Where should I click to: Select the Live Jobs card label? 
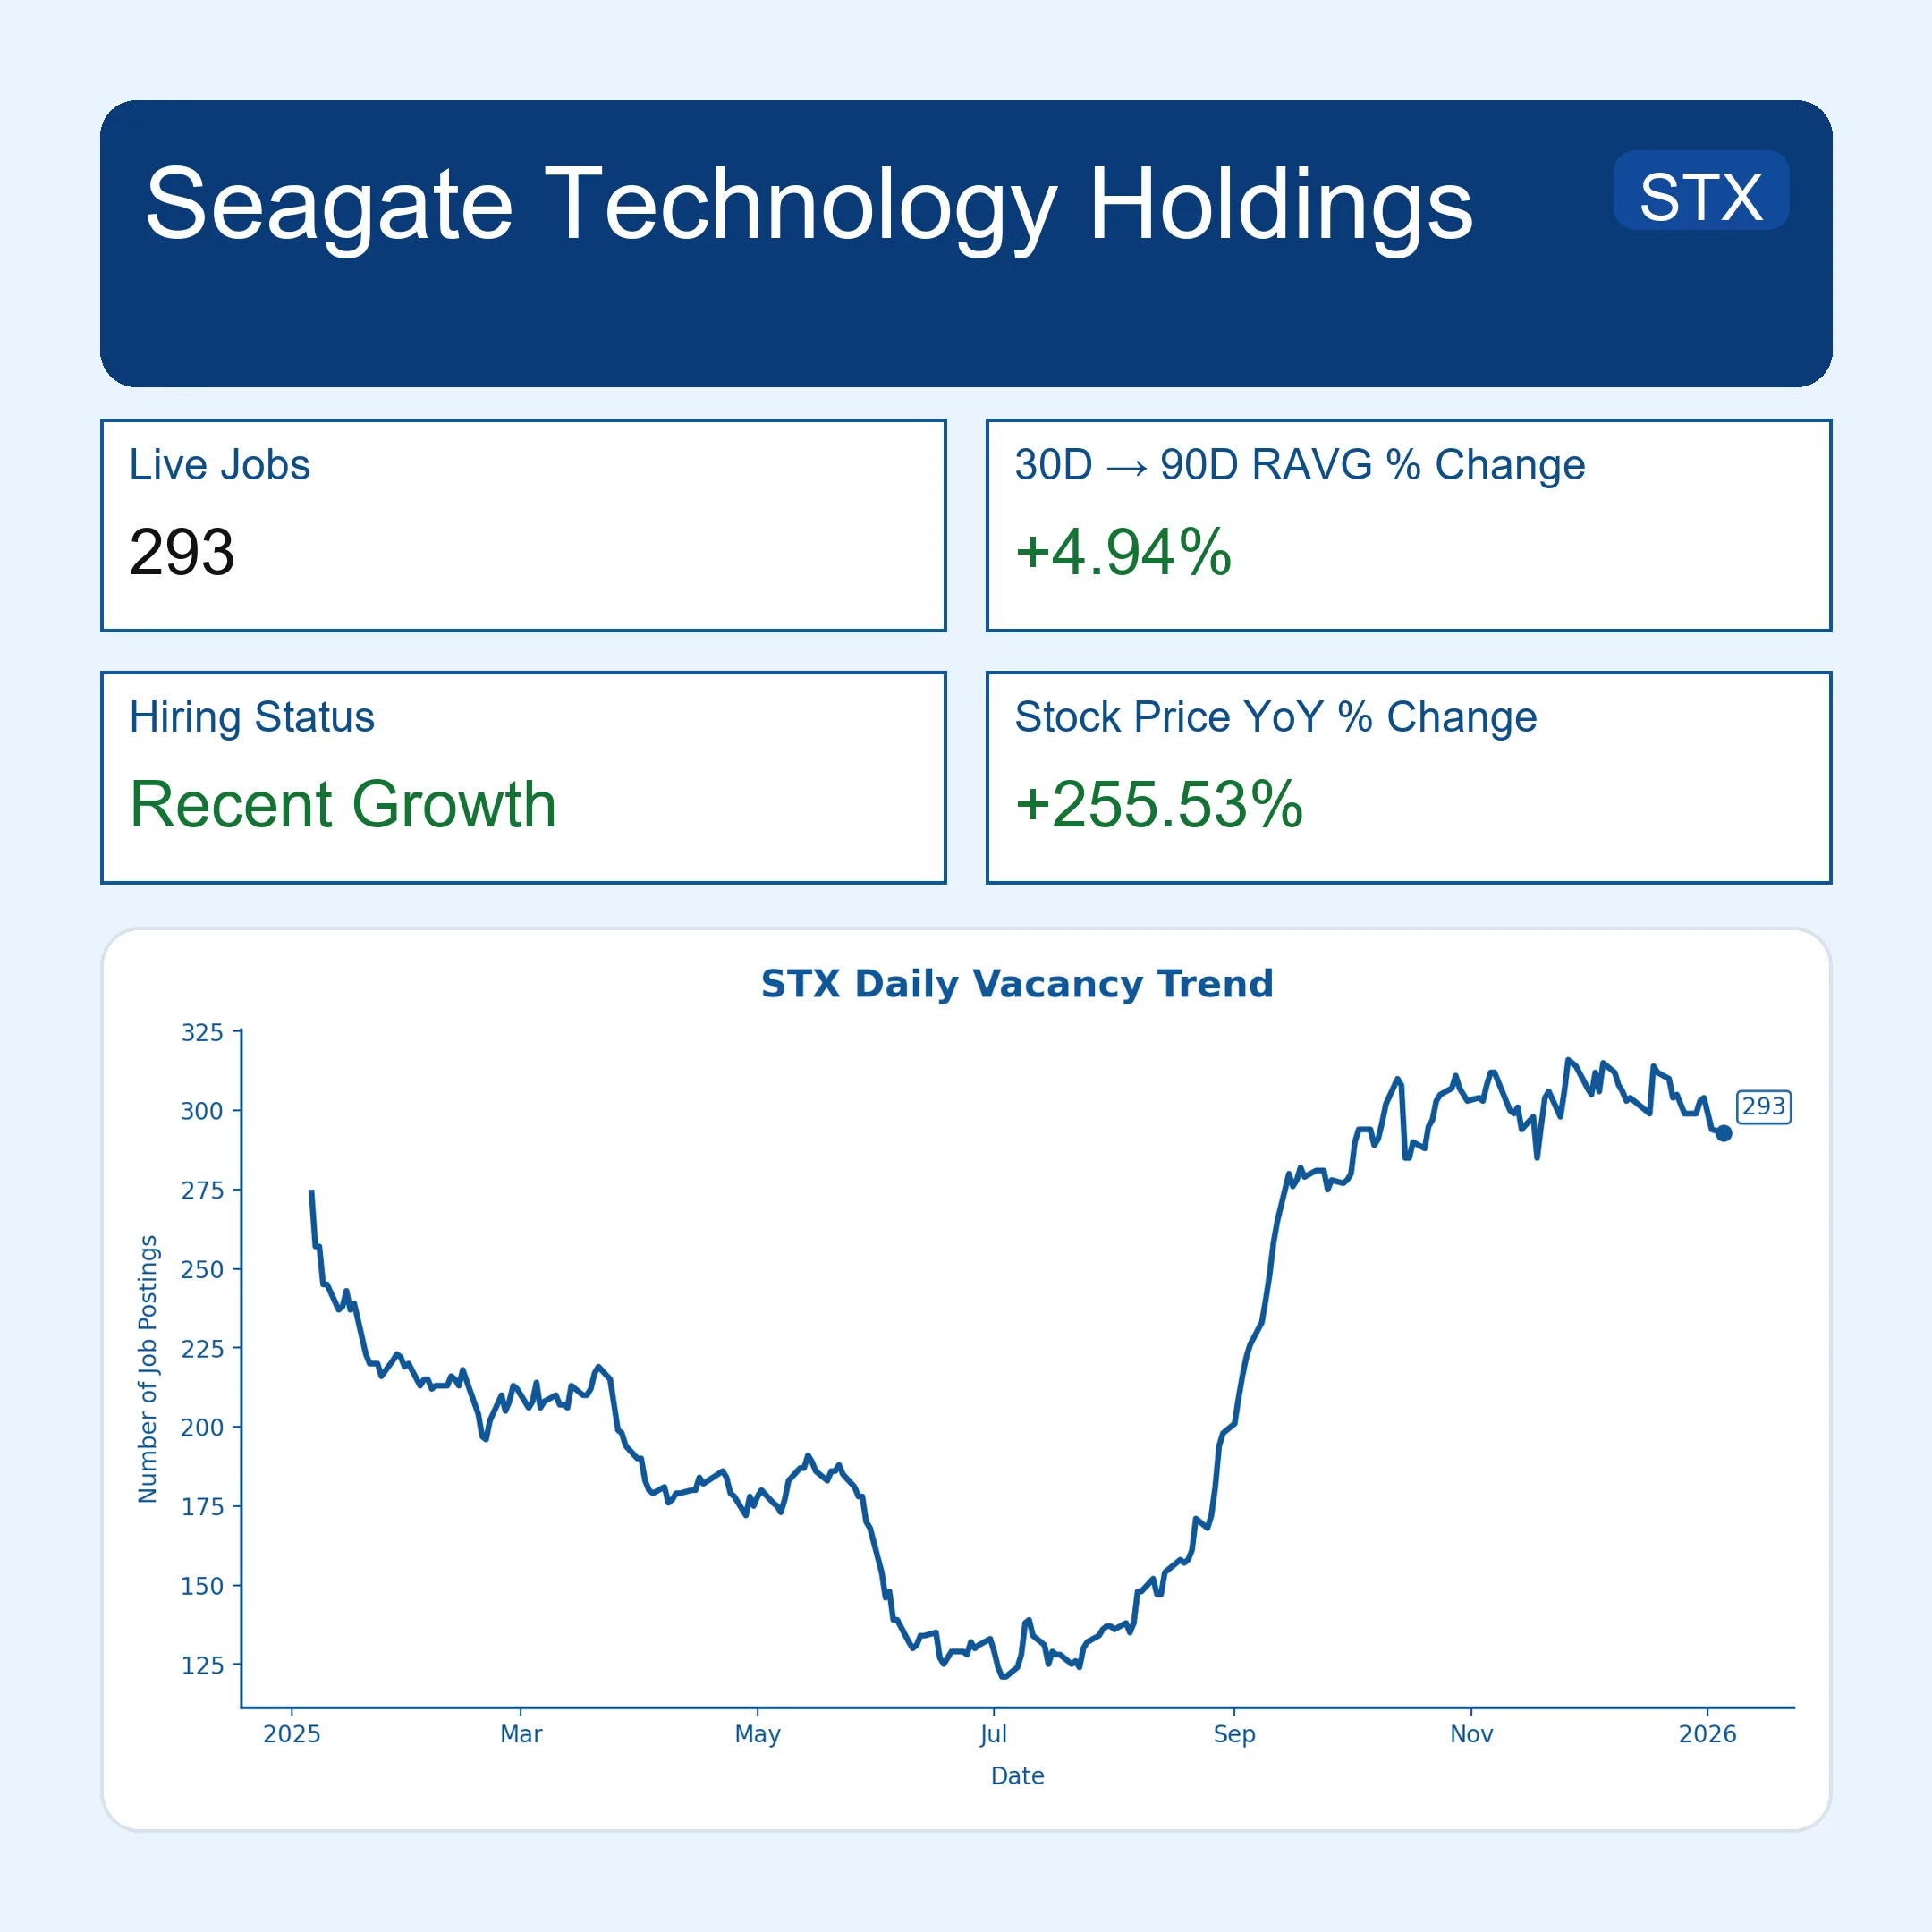[x=219, y=465]
